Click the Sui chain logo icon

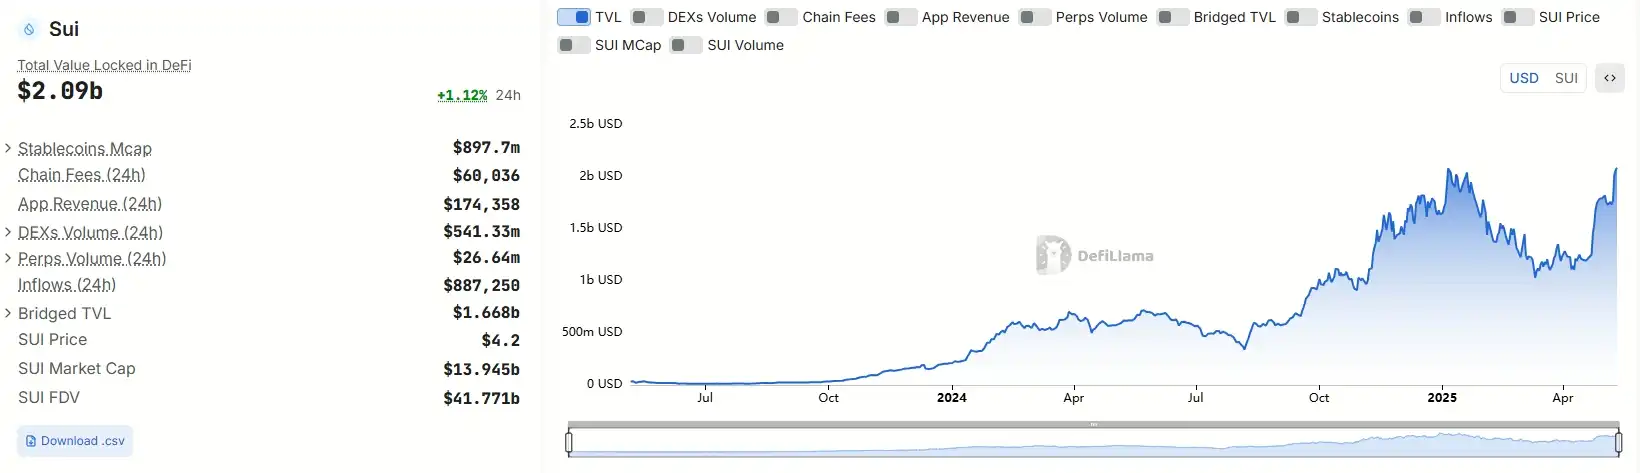30,30
